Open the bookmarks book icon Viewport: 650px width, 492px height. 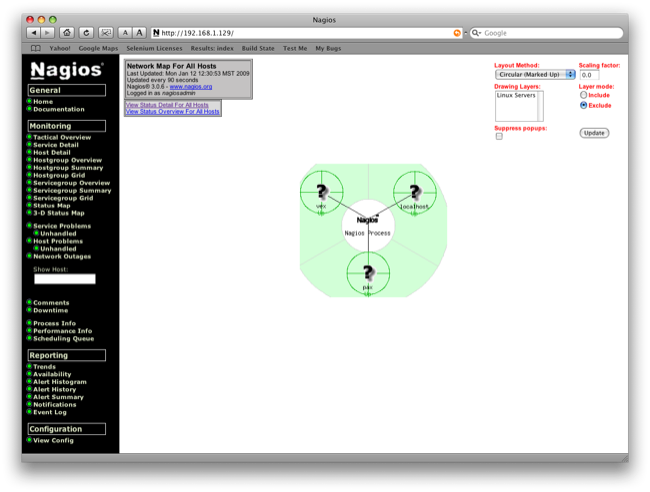(36, 48)
